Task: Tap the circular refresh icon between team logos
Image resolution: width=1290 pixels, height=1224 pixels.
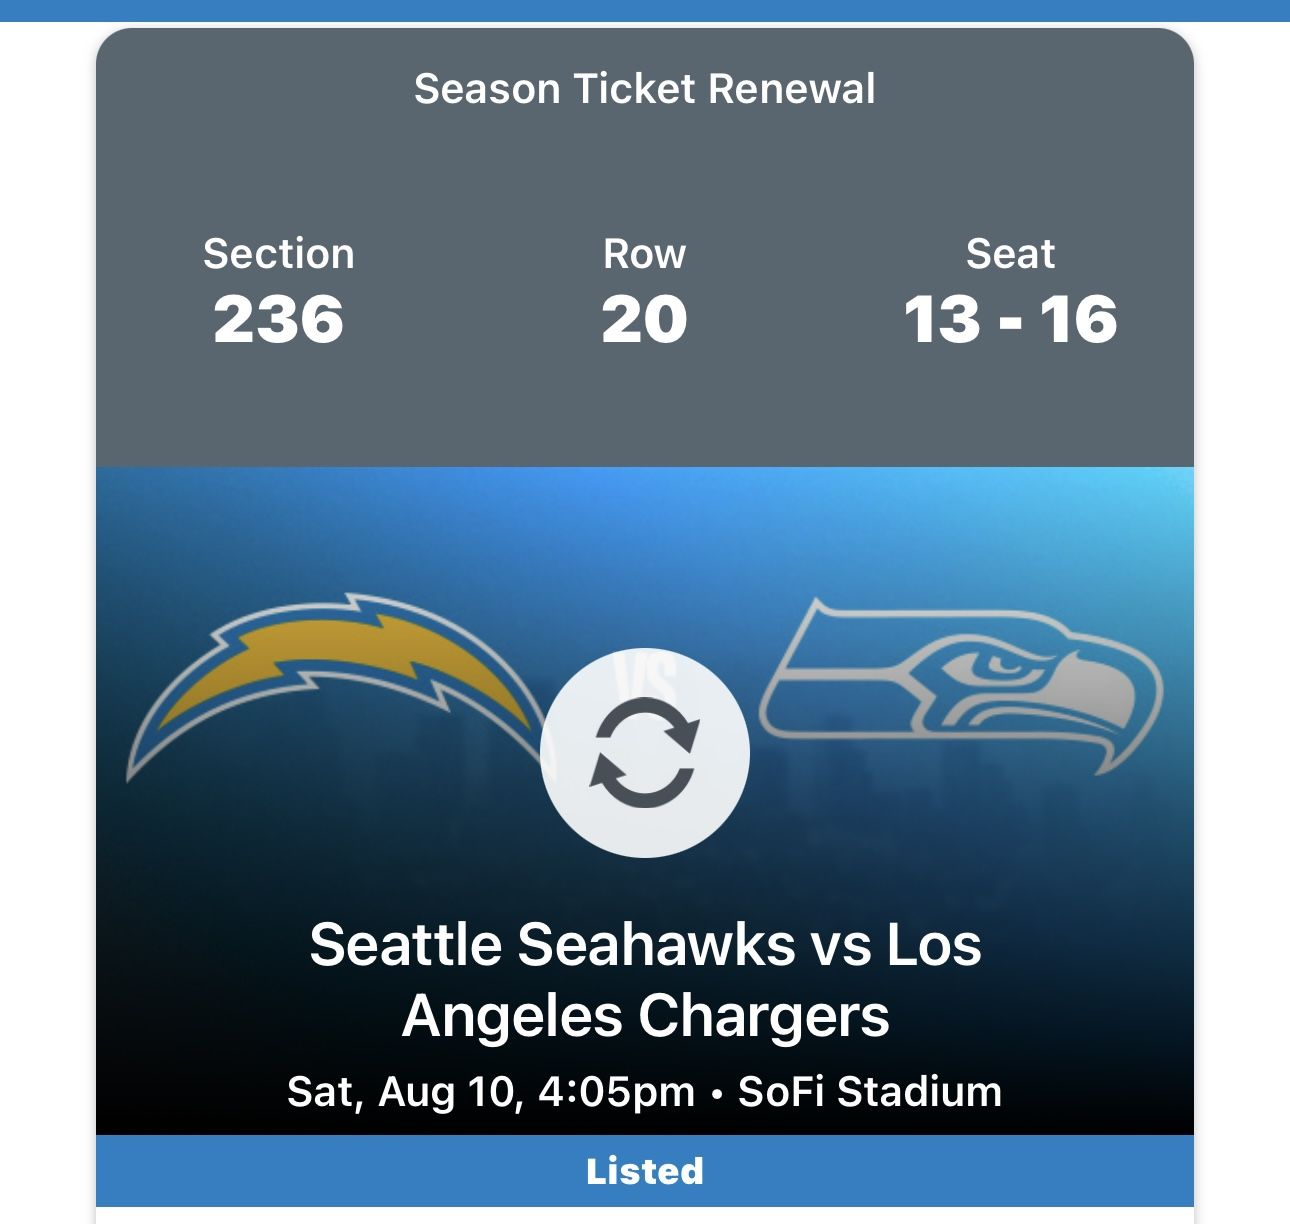Action: click(645, 757)
